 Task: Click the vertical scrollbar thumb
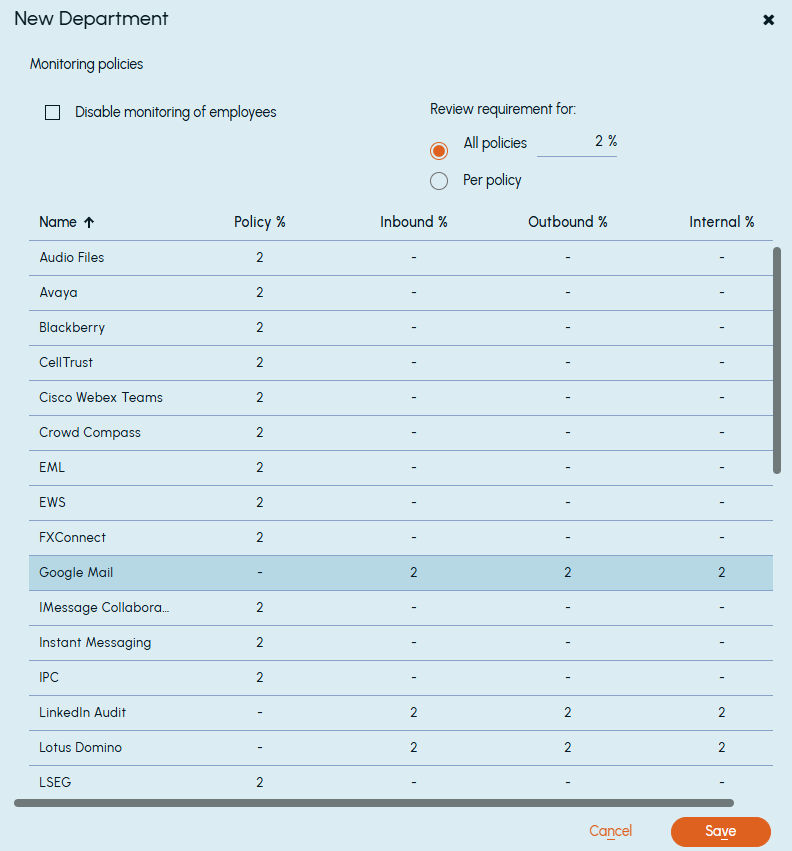point(777,360)
